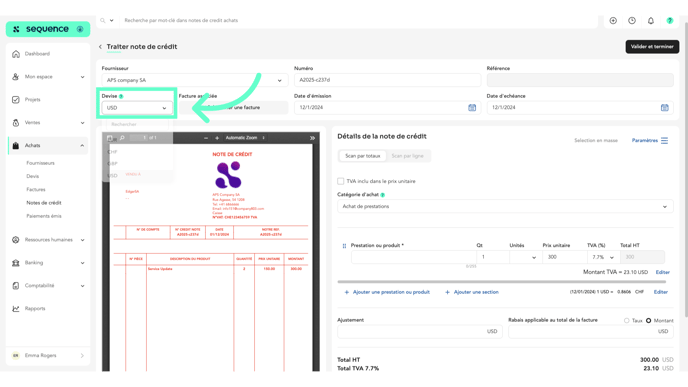Click the search magnifier icon in the top bar
Viewport: 688px width, 387px height.
pos(103,20)
